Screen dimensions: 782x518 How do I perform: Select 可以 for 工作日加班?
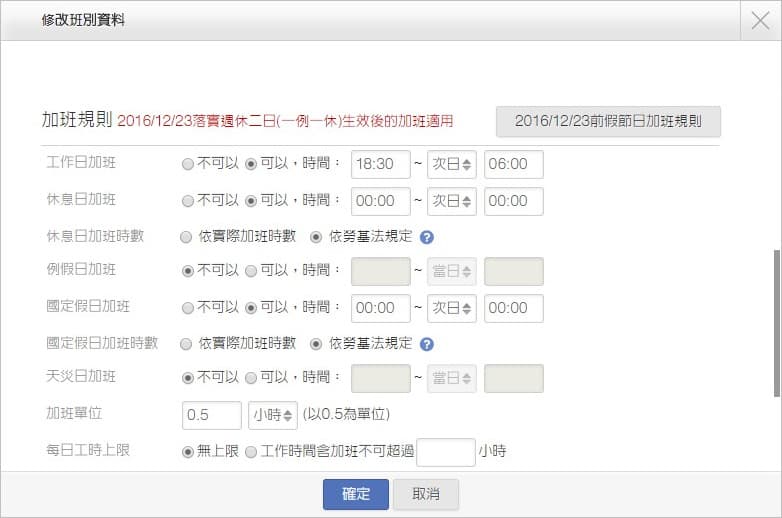(251, 164)
